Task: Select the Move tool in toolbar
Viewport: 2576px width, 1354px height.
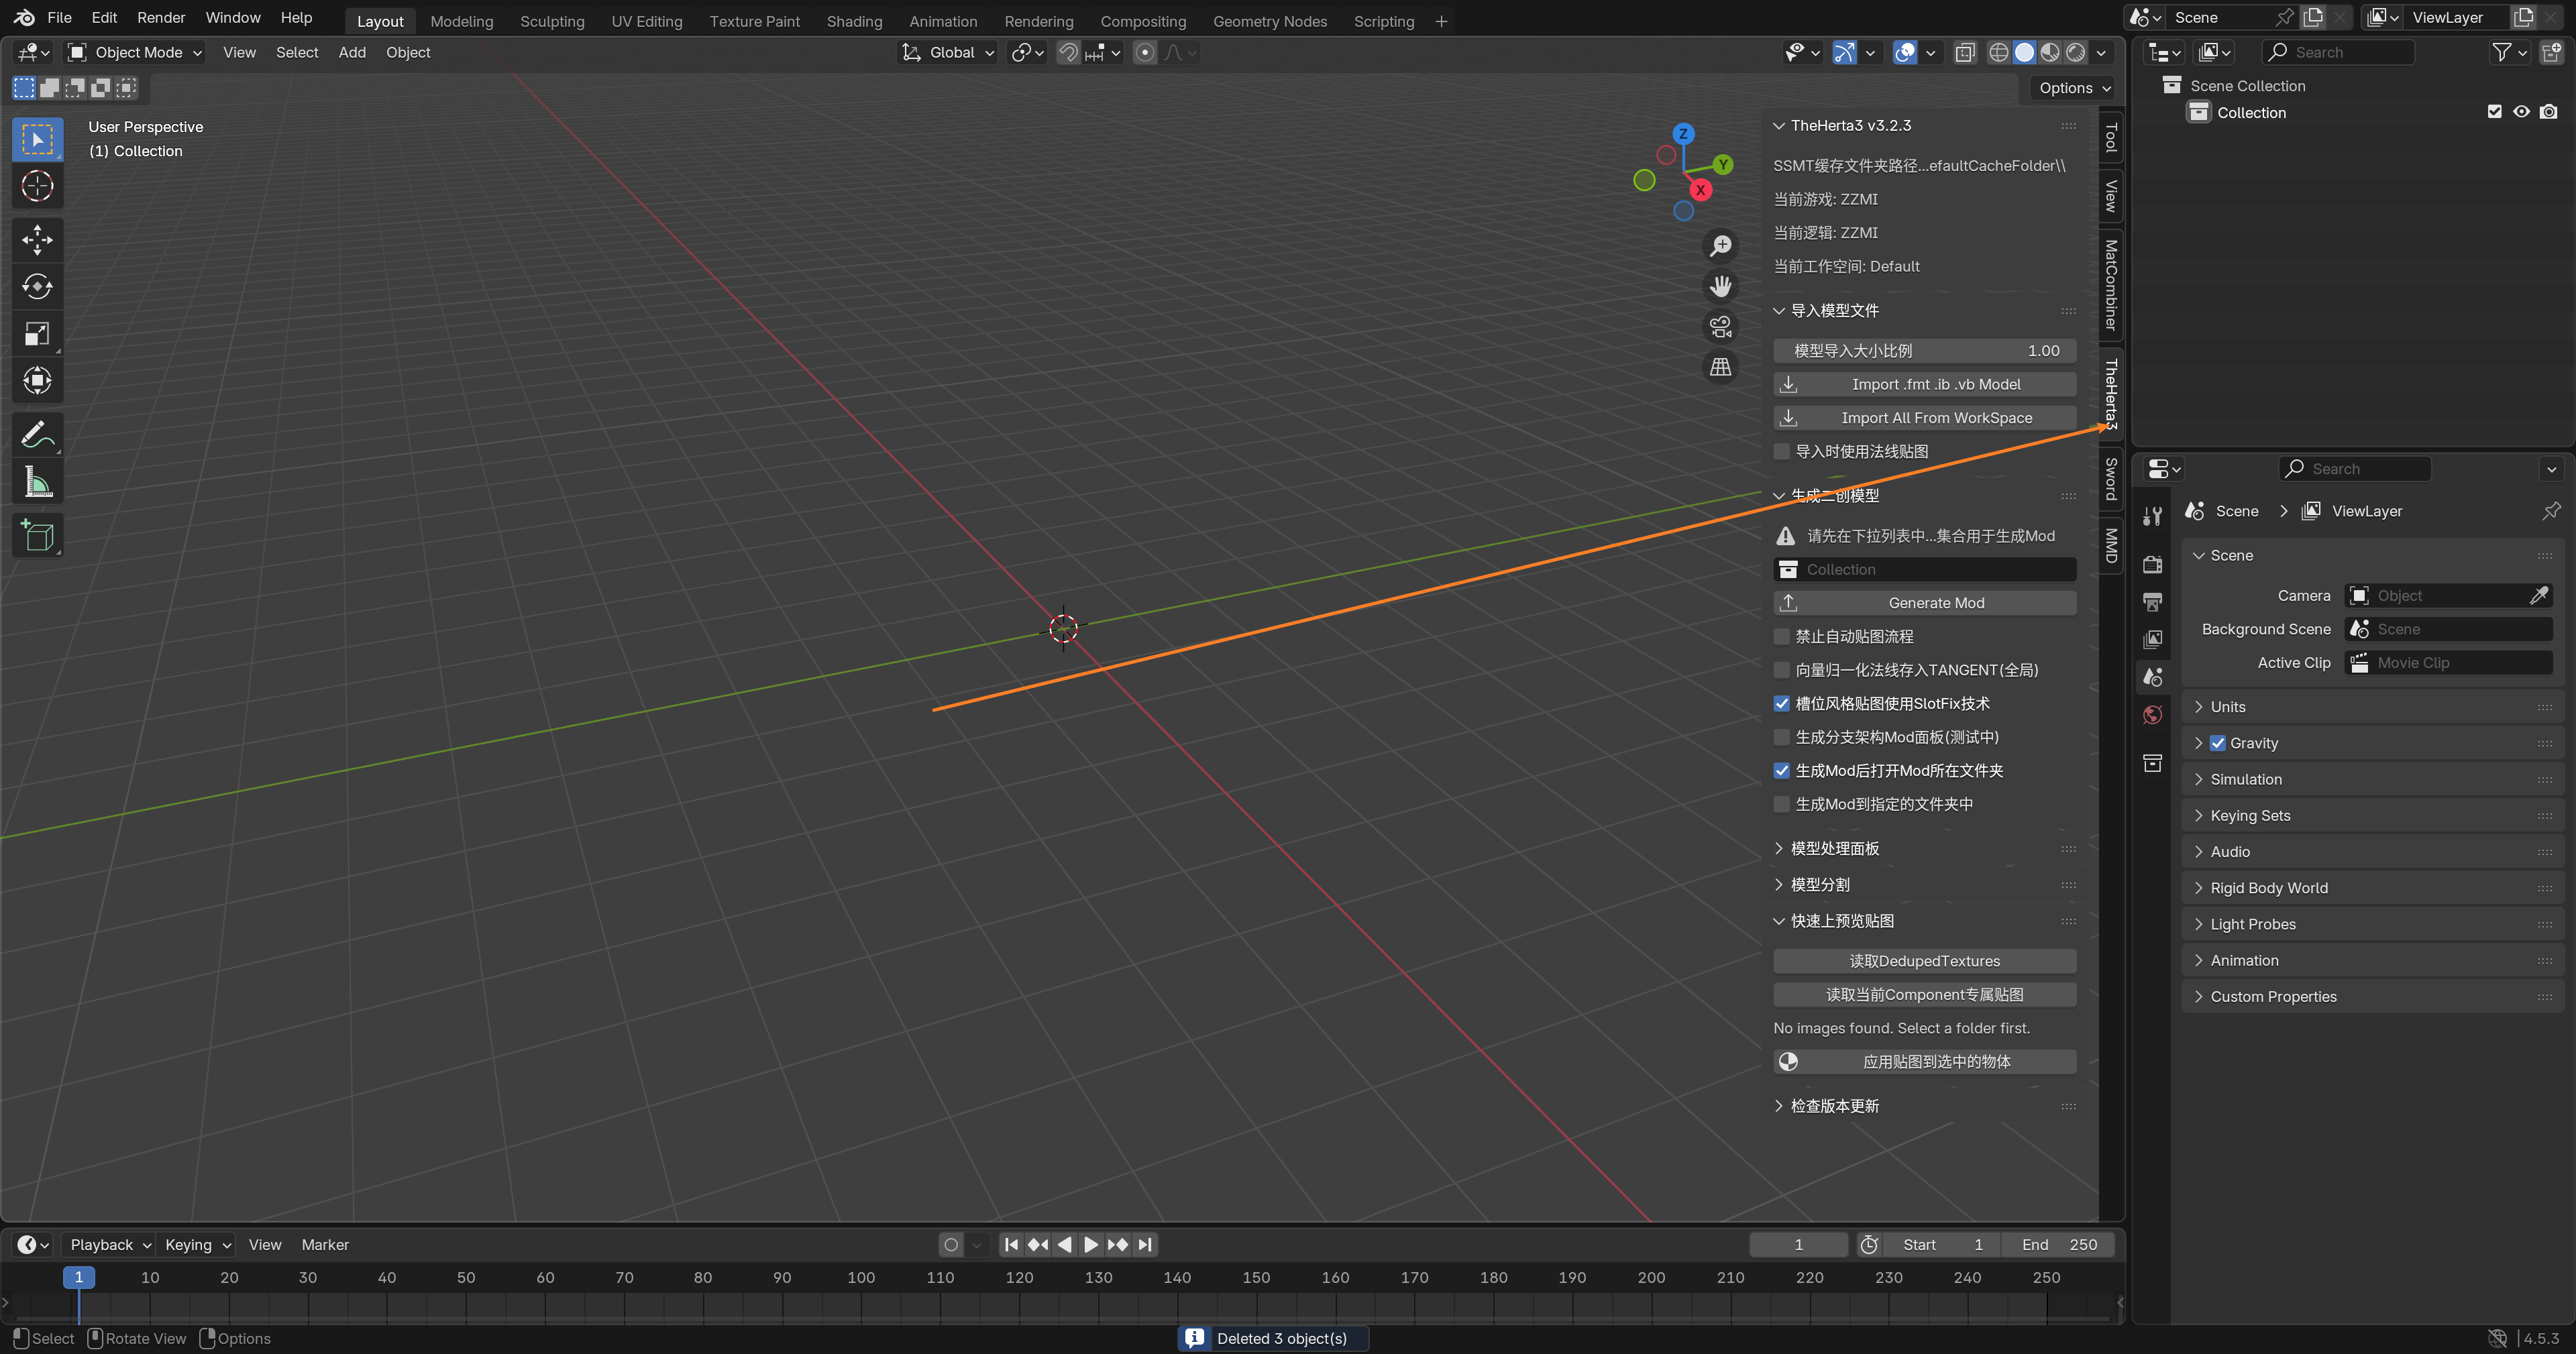Action: click(37, 239)
